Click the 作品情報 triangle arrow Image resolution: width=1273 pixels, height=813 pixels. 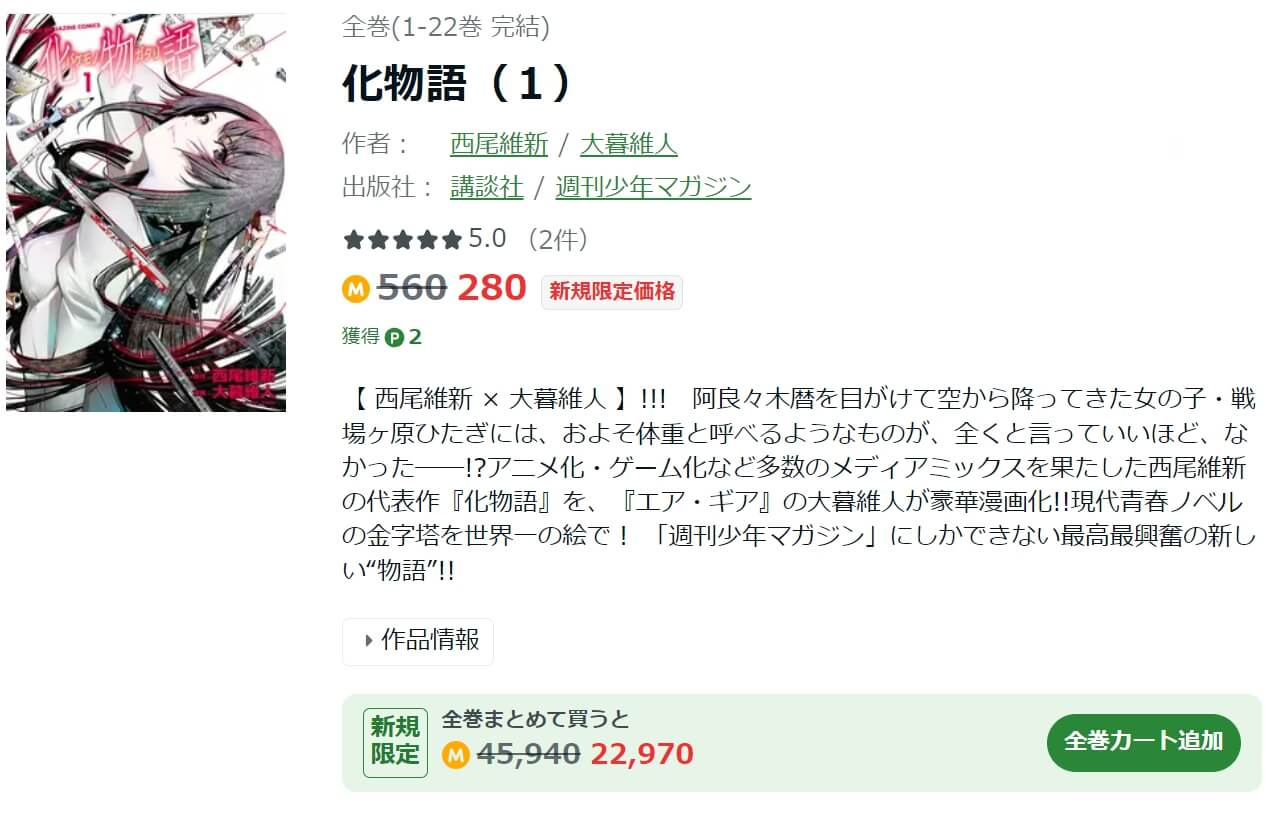pyautogui.click(x=369, y=641)
